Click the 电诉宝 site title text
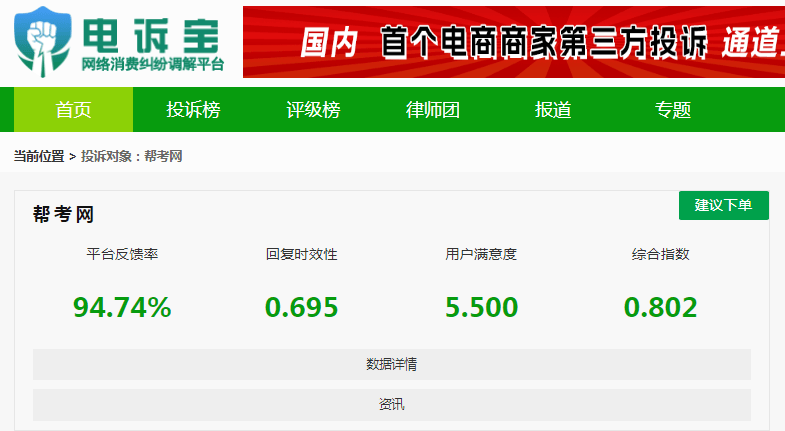Image resolution: width=785 pixels, height=431 pixels. (151, 36)
